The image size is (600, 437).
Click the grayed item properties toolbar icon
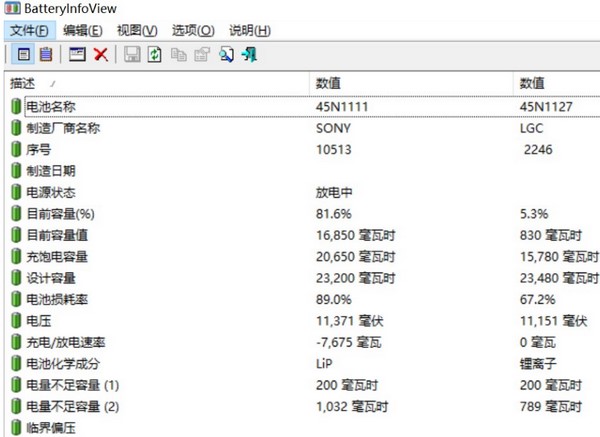coord(202,54)
